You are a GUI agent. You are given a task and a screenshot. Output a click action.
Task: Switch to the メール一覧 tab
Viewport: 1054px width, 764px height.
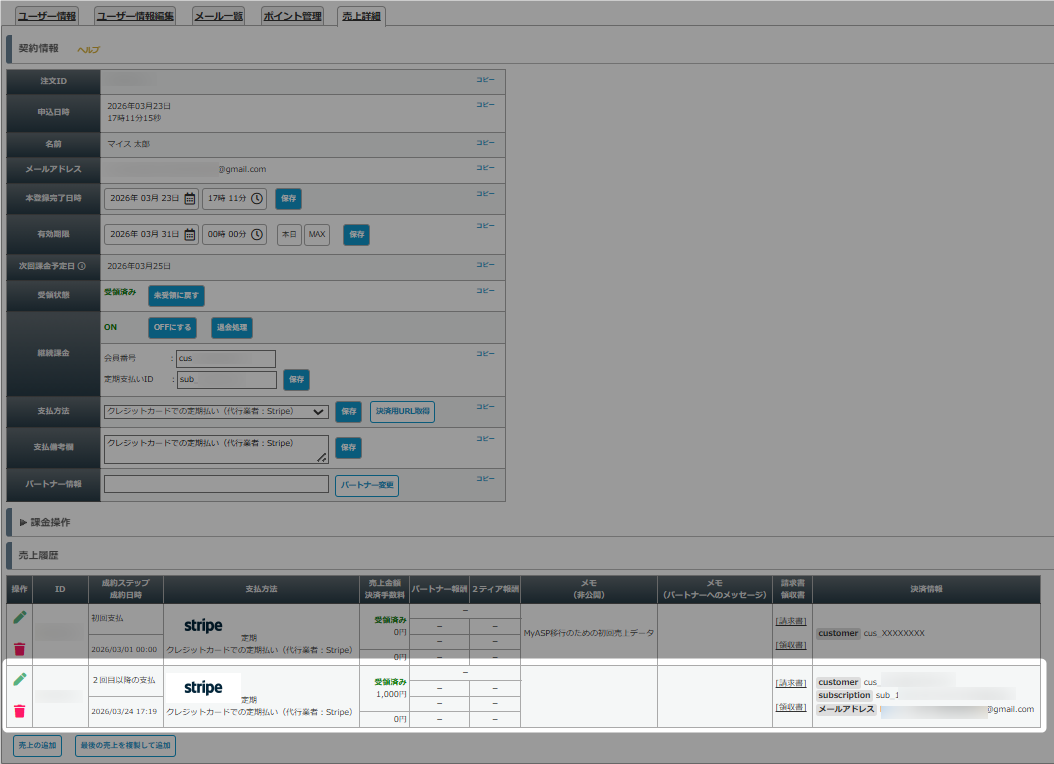click(218, 16)
